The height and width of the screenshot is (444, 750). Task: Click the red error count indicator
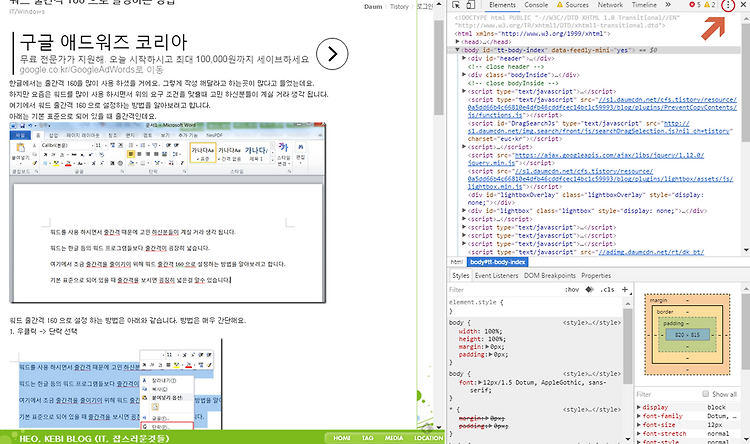695,5
